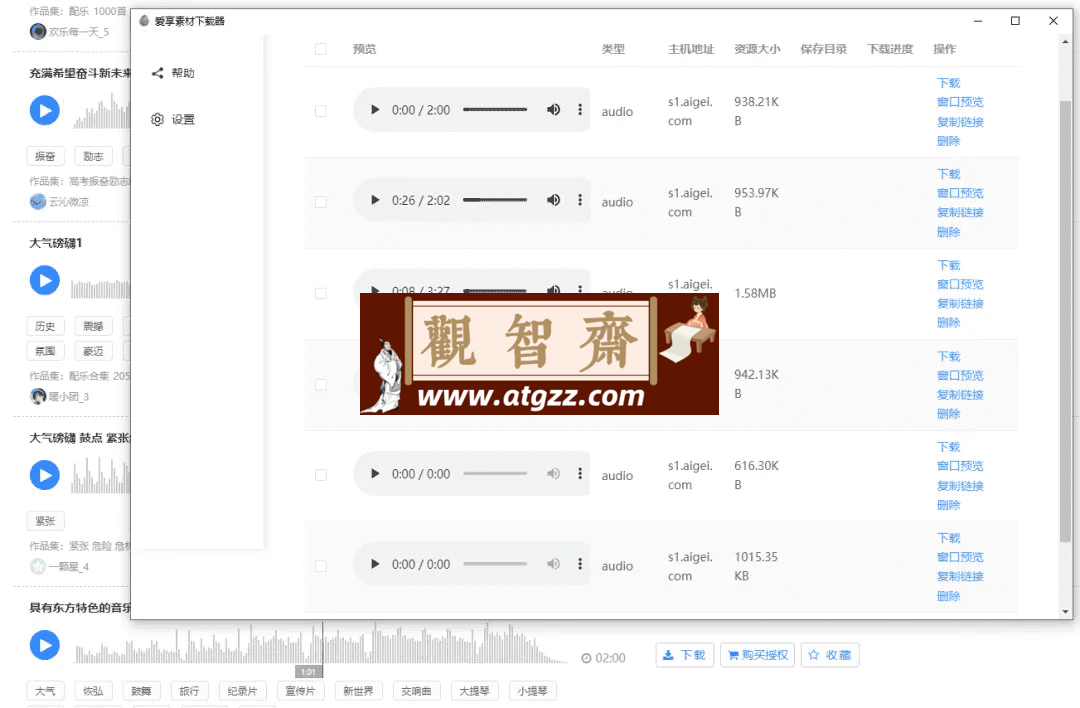1080x708 pixels.
Task: Play the 充满希望奋斗新未来 track in background page
Action: [x=45, y=110]
